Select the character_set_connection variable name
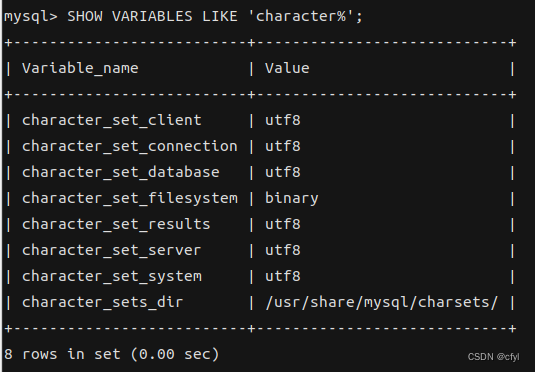 (130, 146)
